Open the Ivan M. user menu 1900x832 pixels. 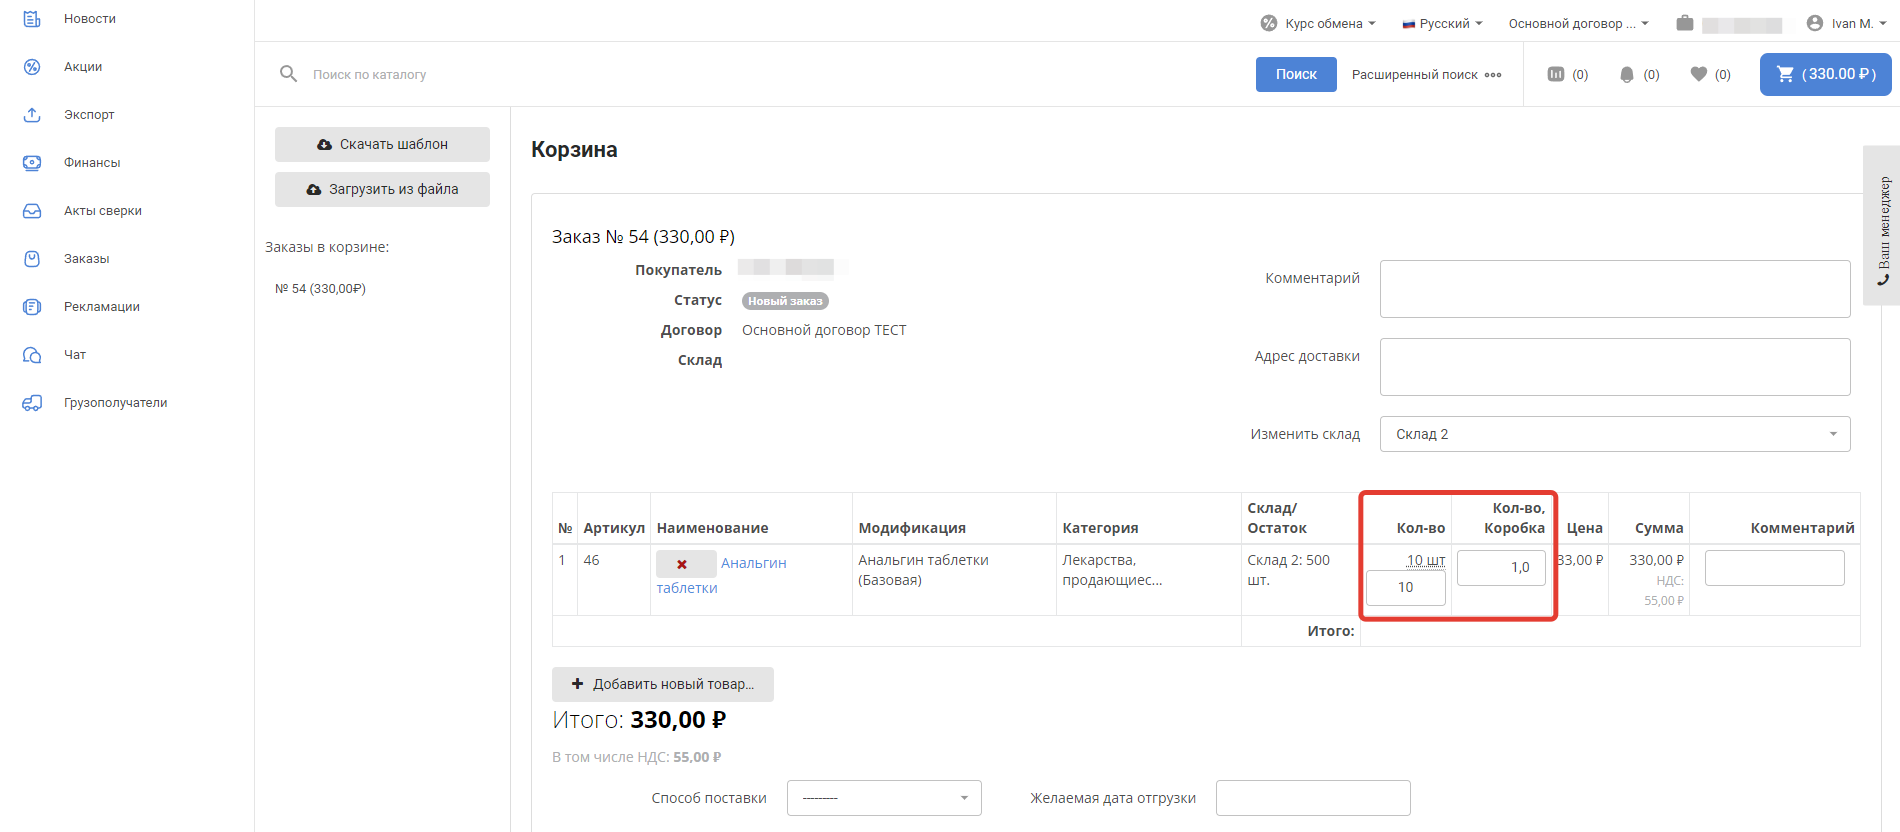click(x=1847, y=23)
